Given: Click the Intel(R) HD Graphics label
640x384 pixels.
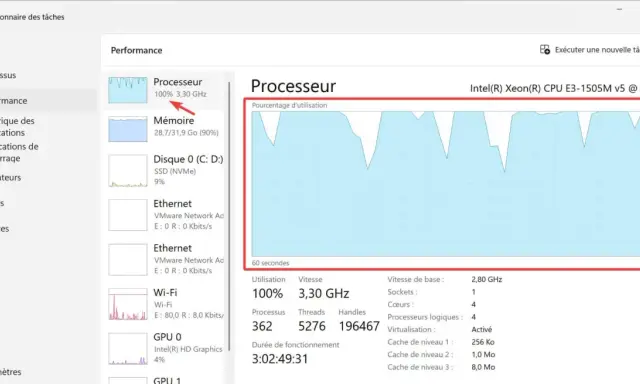Looking at the screenshot, I should [188, 349].
